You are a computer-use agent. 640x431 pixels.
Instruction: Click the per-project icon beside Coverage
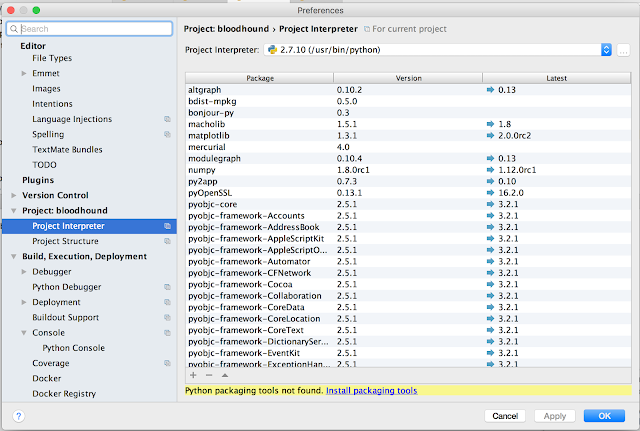(x=167, y=363)
